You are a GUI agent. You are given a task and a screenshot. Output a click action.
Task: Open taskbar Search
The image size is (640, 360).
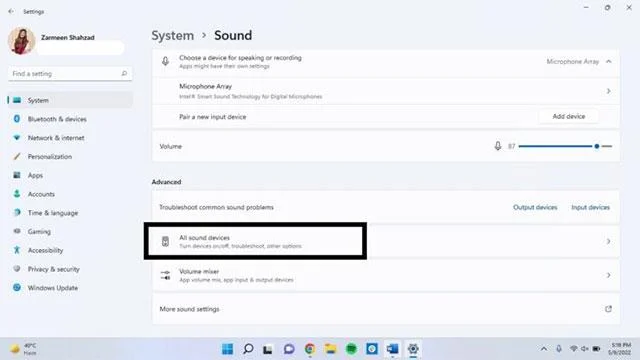tap(248, 349)
